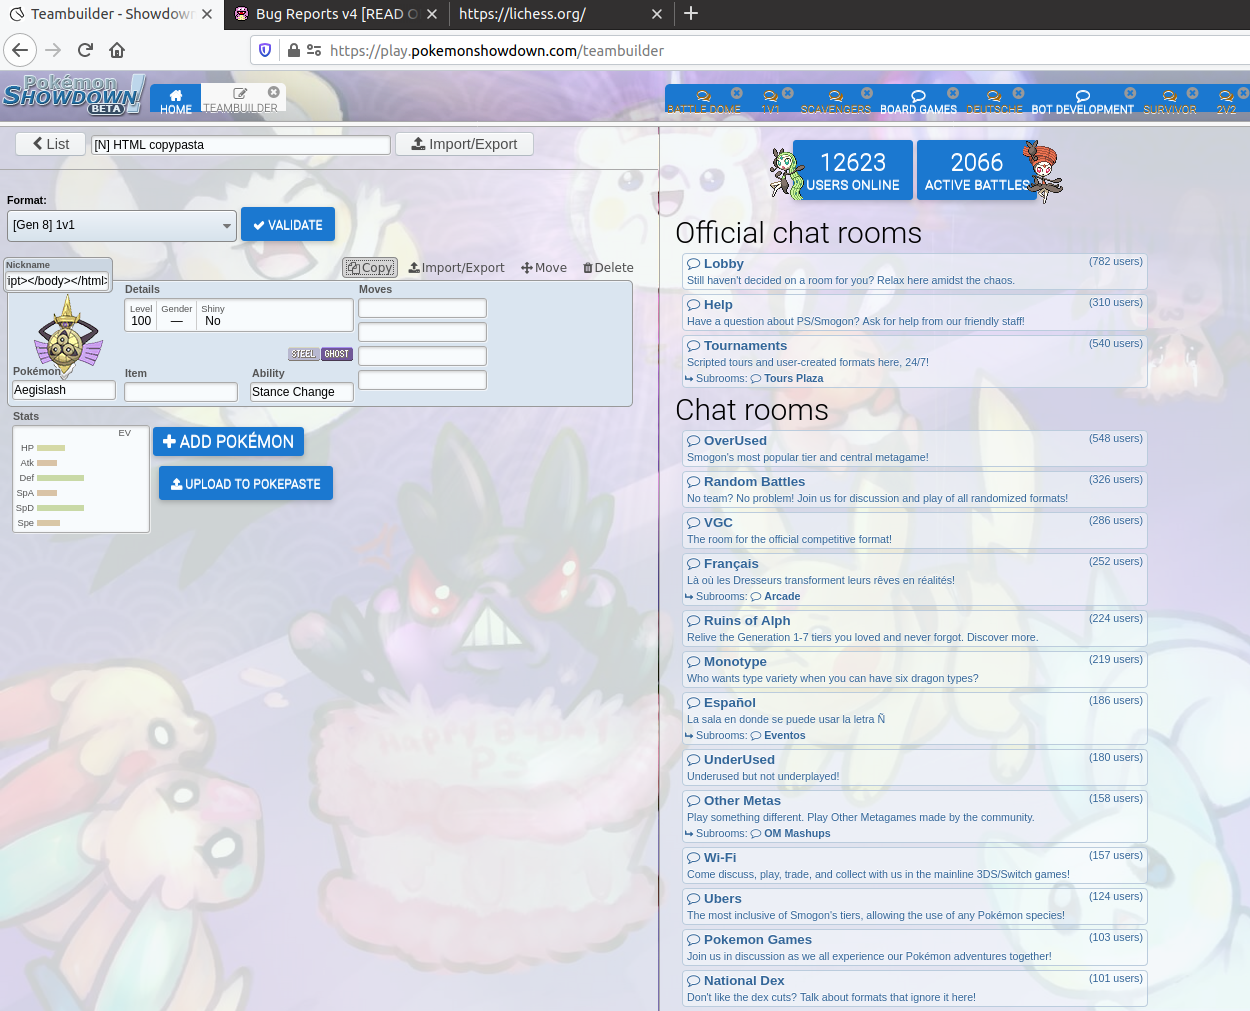Close the Deutsche room tab
The width and height of the screenshot is (1250, 1011).
(x=1019, y=93)
